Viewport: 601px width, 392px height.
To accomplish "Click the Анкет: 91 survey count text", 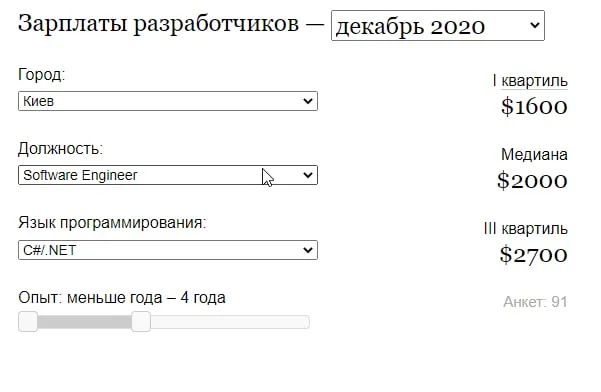I will pos(535,302).
